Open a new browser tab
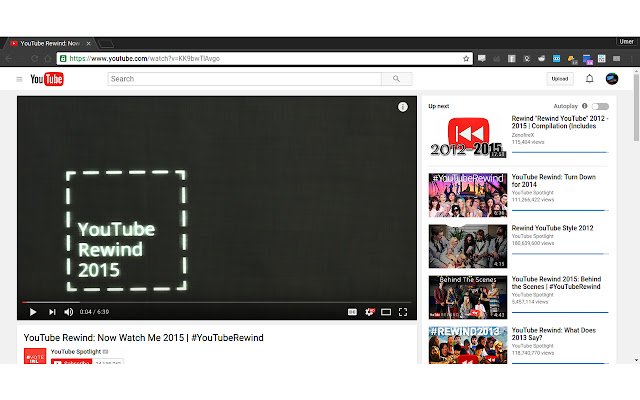Viewport: 640px width, 400px height. 106,43
